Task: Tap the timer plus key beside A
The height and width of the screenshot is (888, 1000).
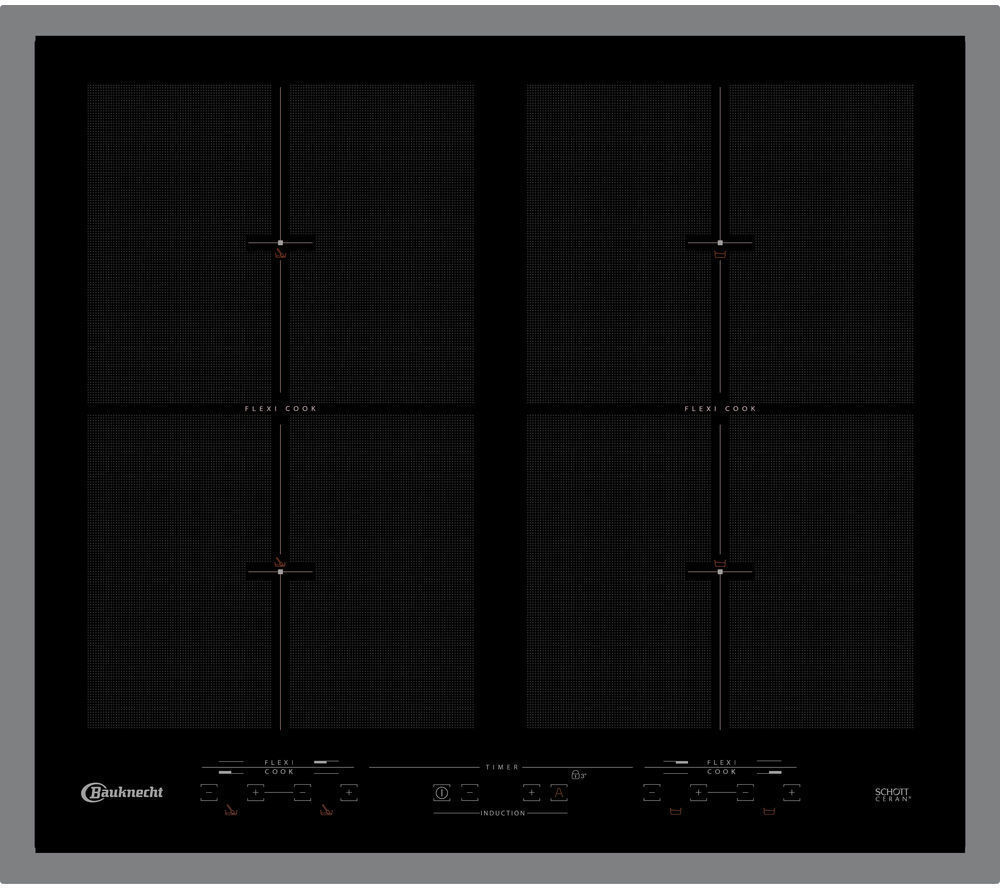Action: pyautogui.click(x=531, y=792)
